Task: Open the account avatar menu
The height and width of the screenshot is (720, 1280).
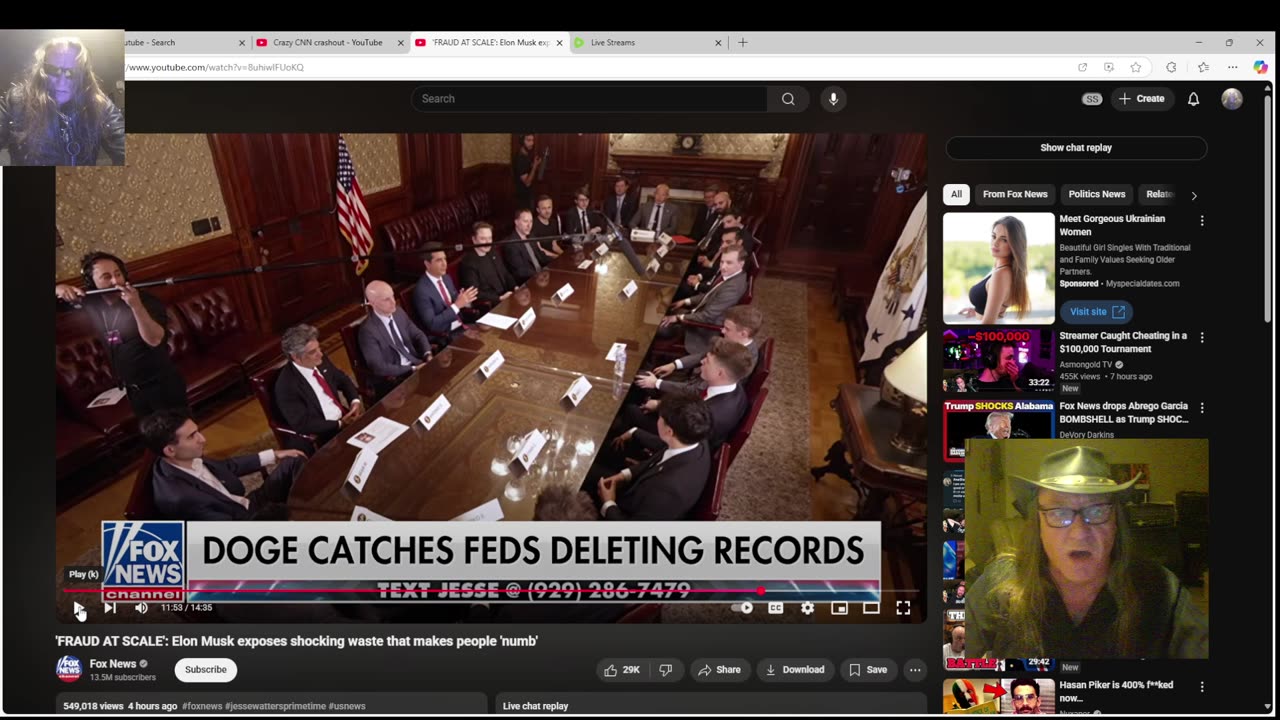Action: (1232, 99)
